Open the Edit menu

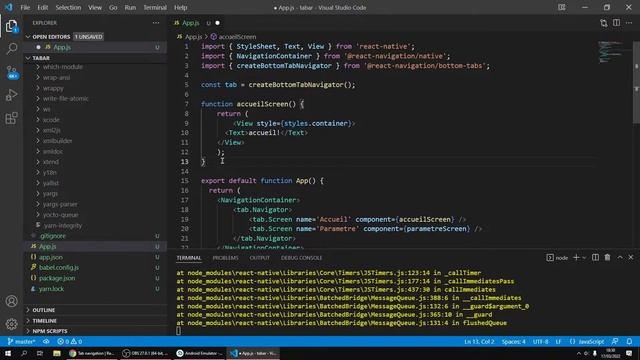(42, 7)
